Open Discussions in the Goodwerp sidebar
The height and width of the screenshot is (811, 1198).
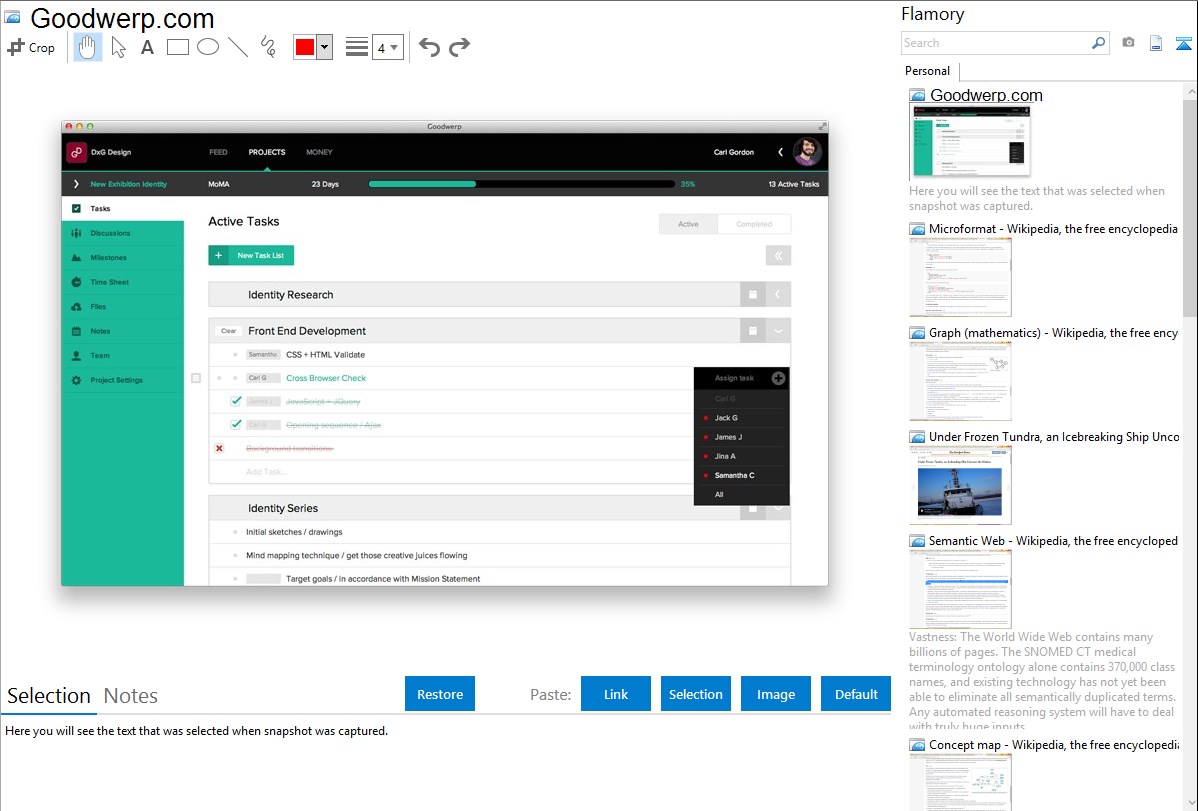click(x=122, y=233)
